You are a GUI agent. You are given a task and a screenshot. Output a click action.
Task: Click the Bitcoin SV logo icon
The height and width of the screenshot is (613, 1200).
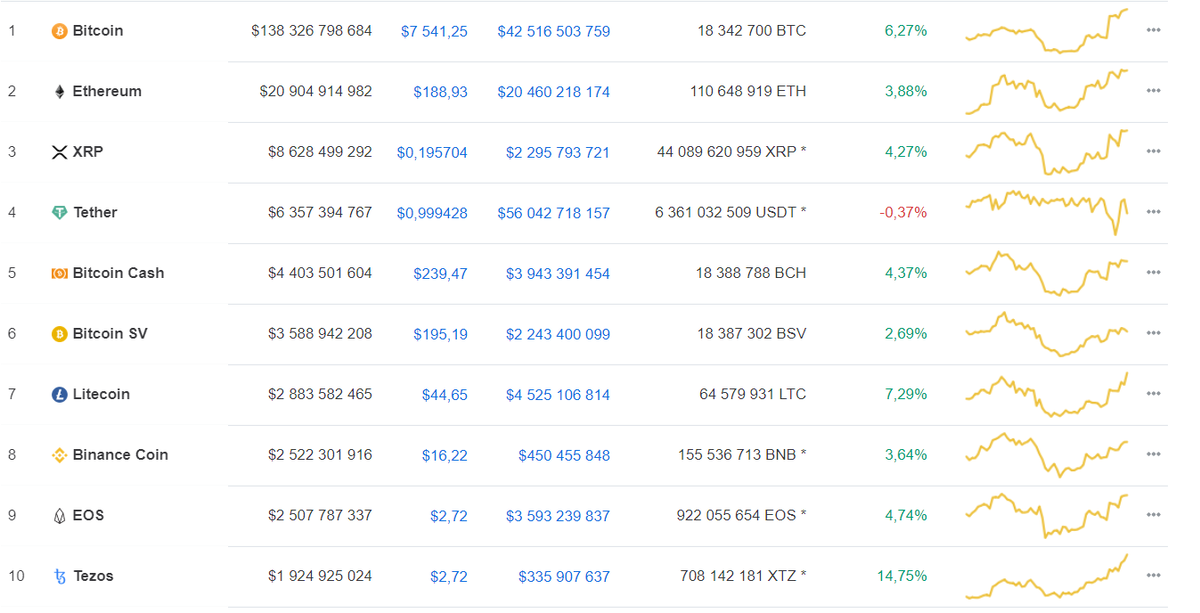[60, 334]
